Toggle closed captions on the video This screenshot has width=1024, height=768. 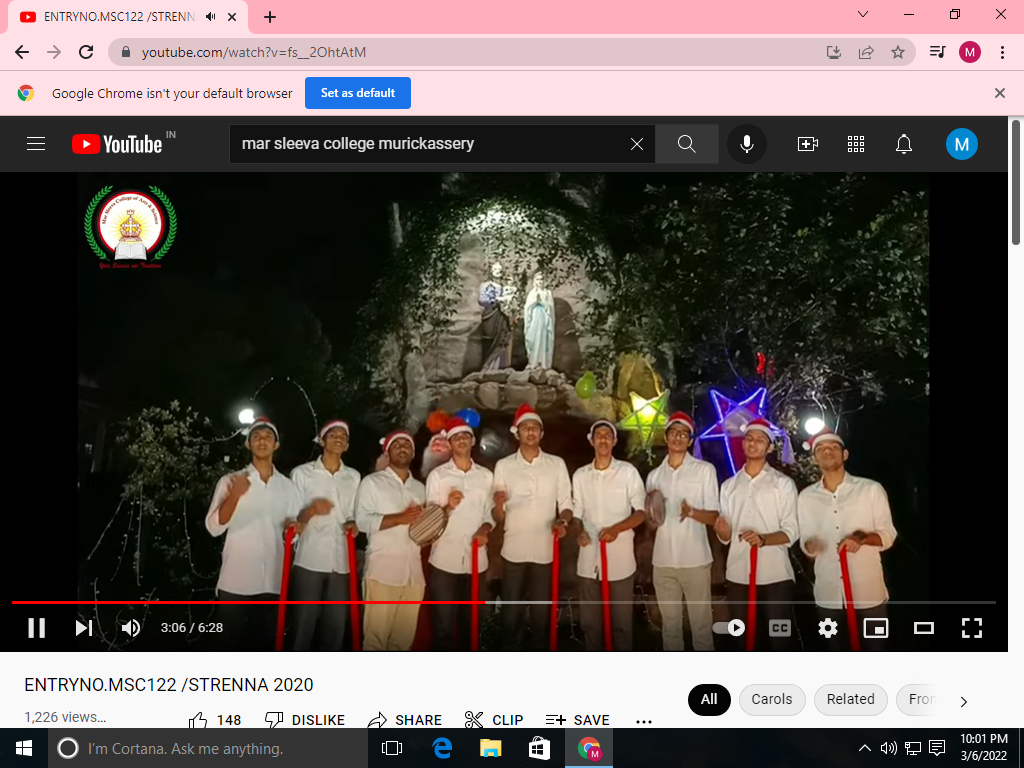(x=780, y=628)
